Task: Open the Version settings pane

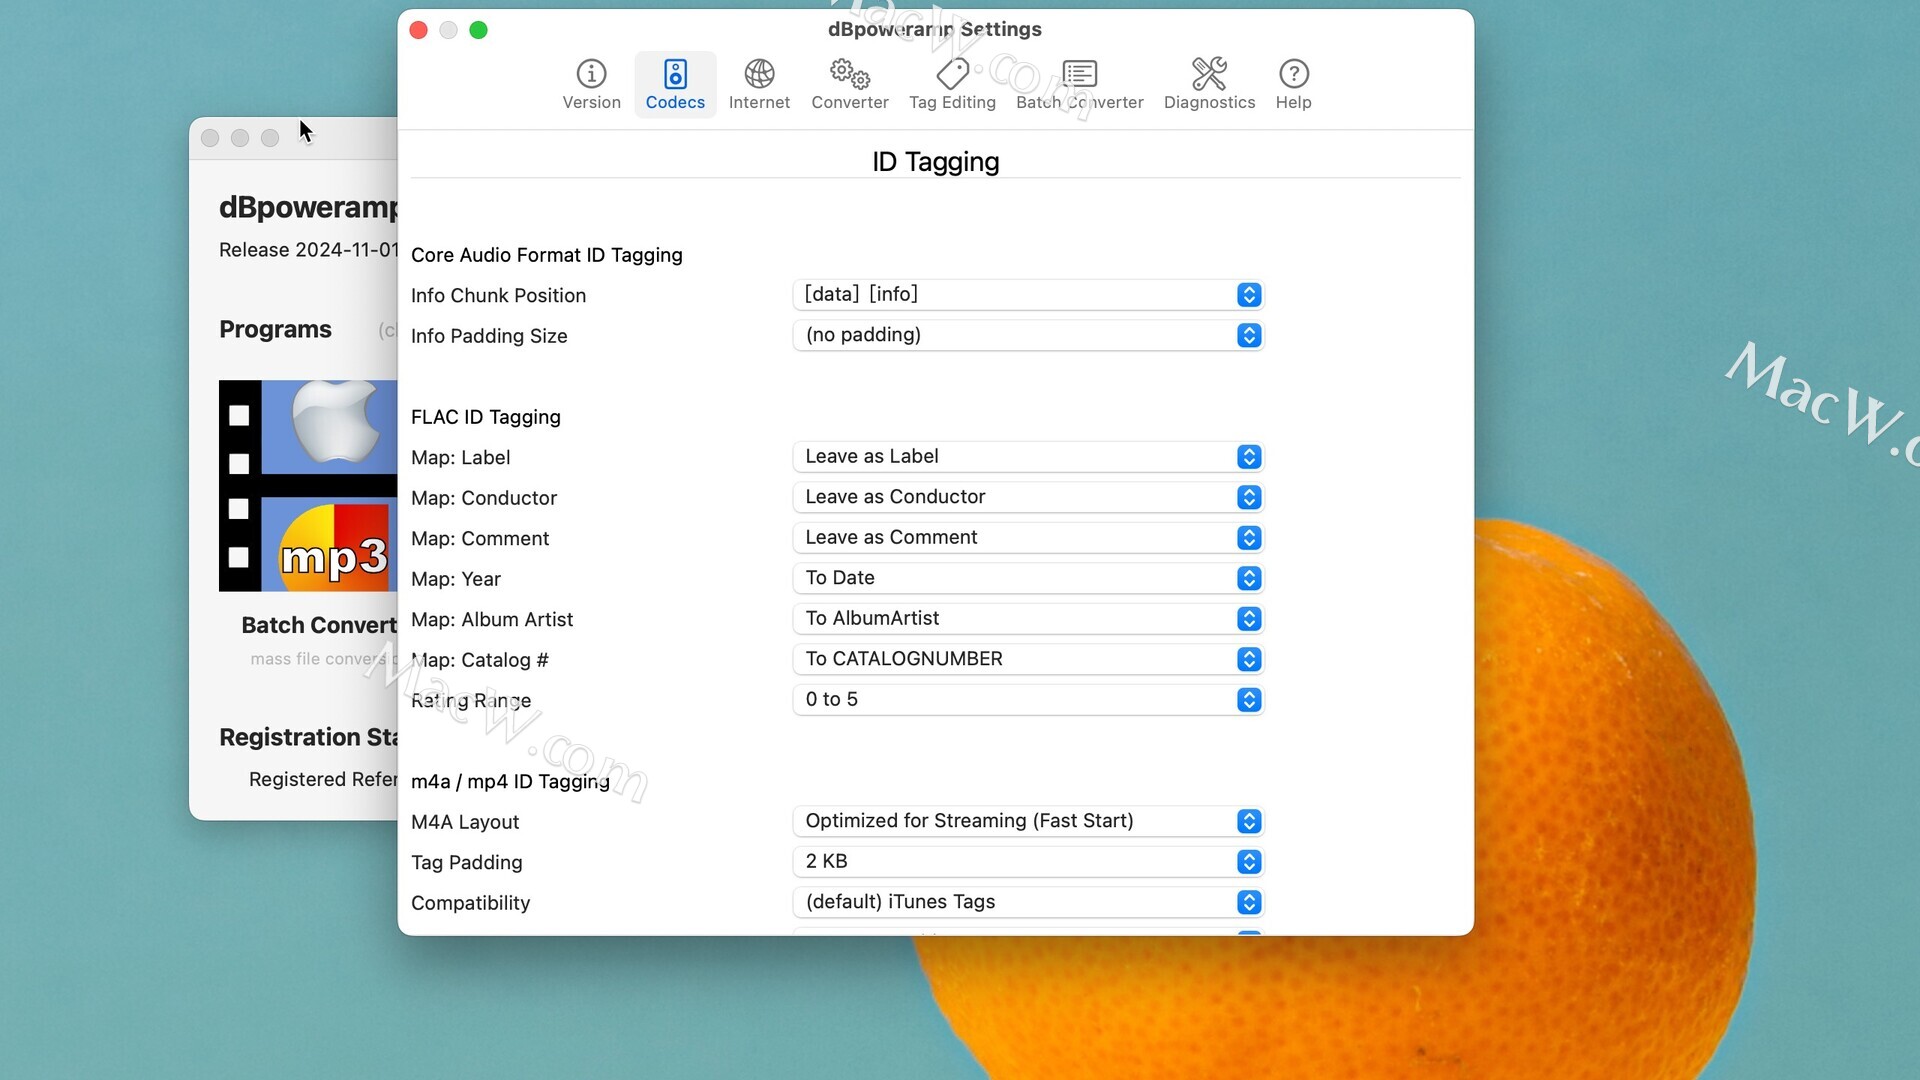Action: coord(591,84)
